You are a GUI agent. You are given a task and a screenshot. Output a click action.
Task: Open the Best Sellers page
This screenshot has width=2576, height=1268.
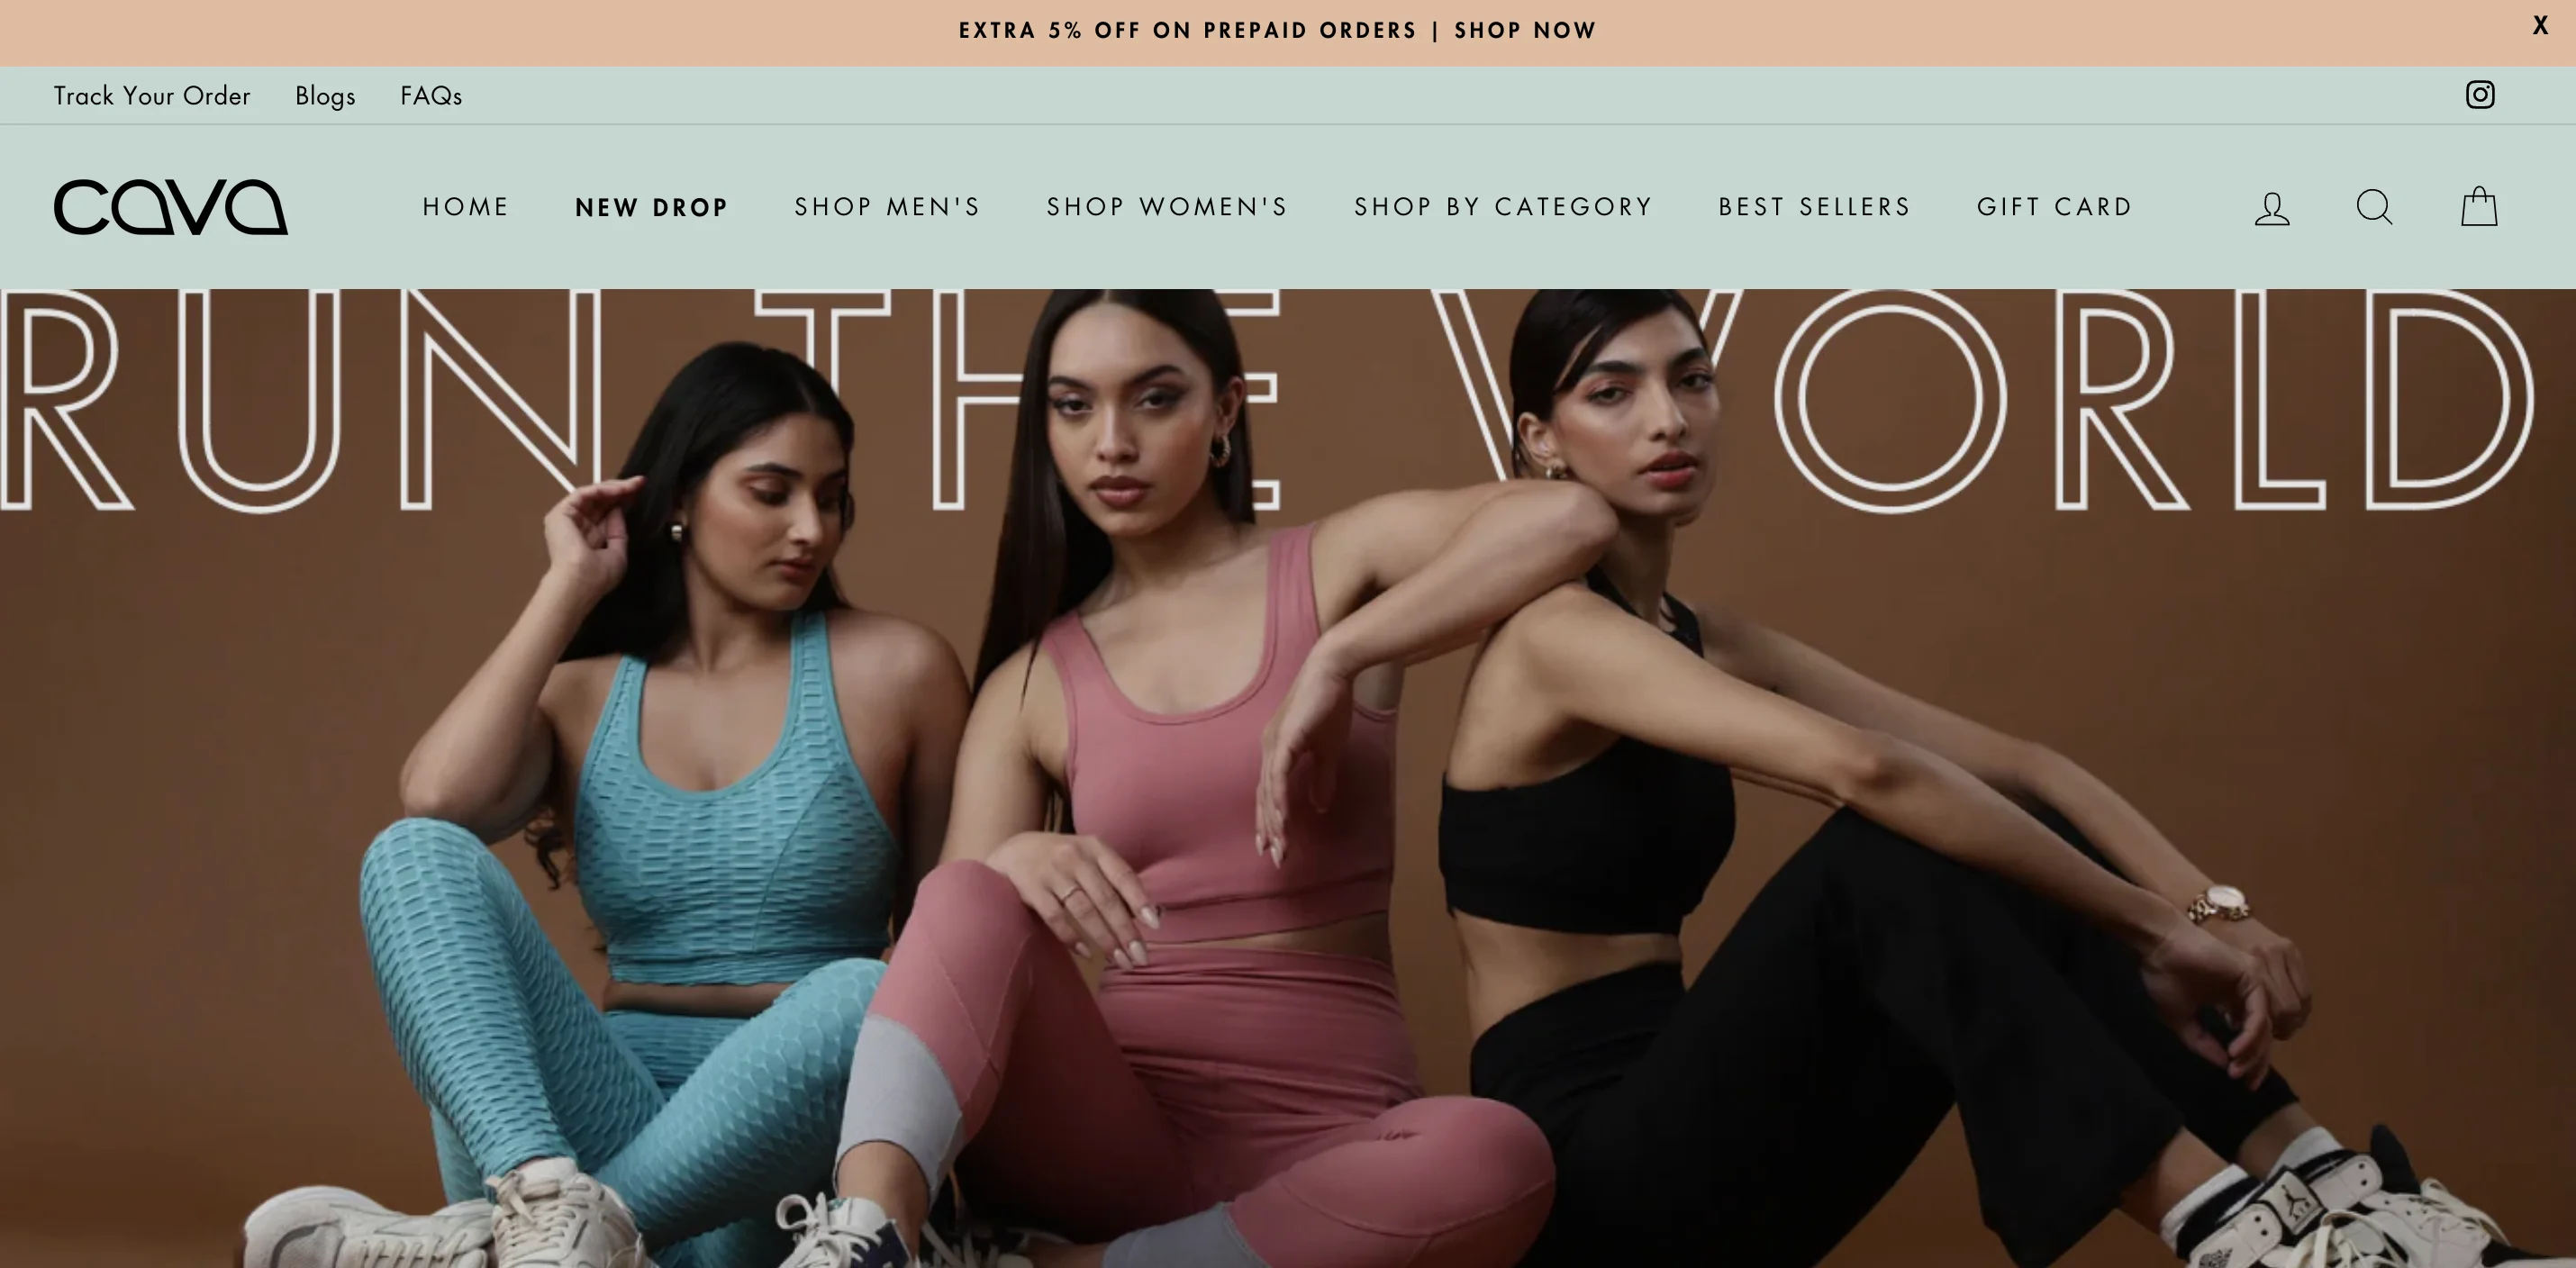click(x=1815, y=207)
